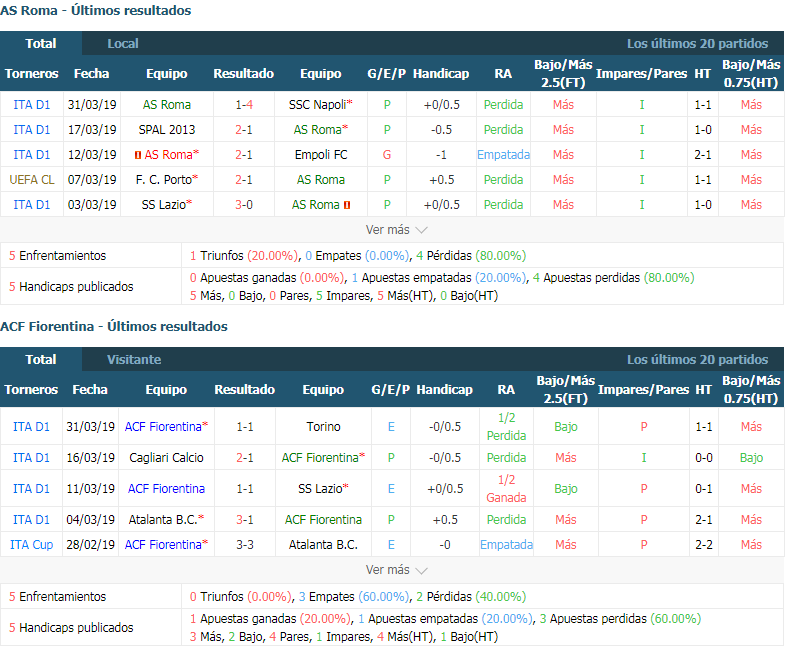The width and height of the screenshot is (786, 649).
Task: Click the Impares/Pares header in Fiorentina table
Action: (x=644, y=389)
